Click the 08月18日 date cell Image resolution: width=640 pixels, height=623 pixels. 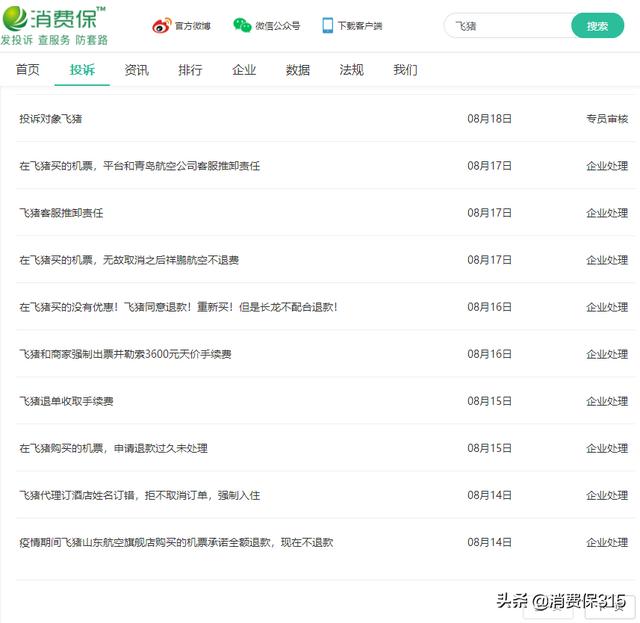[489, 119]
